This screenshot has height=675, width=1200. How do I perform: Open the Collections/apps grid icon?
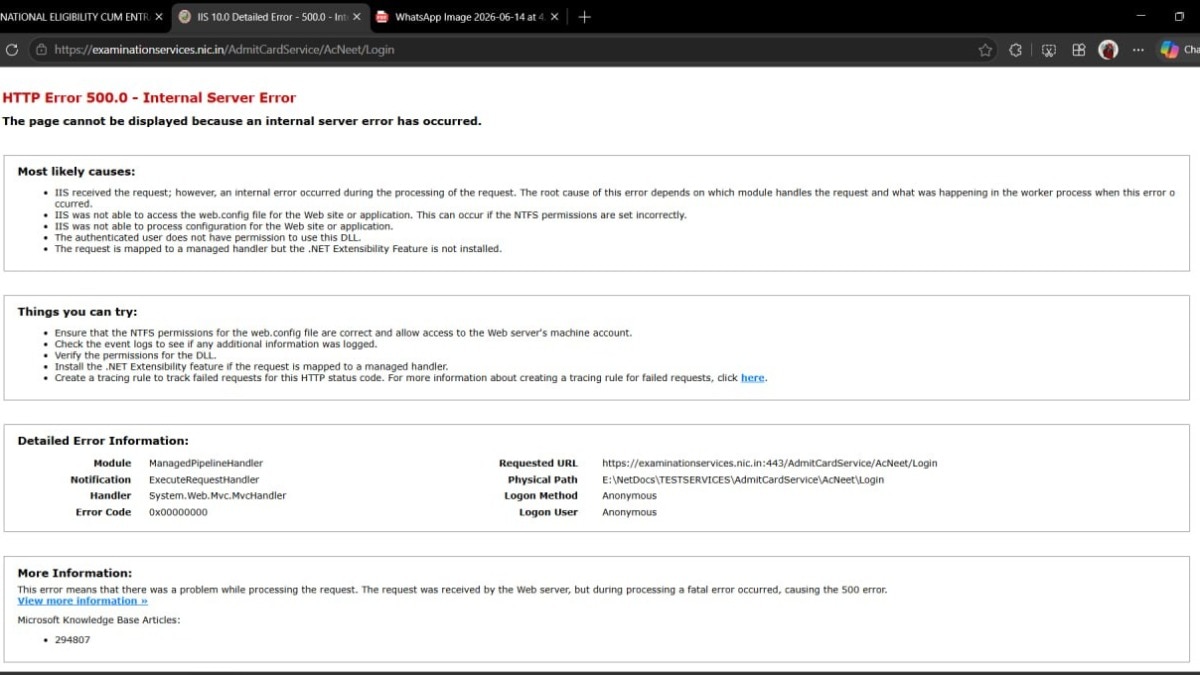click(1078, 49)
